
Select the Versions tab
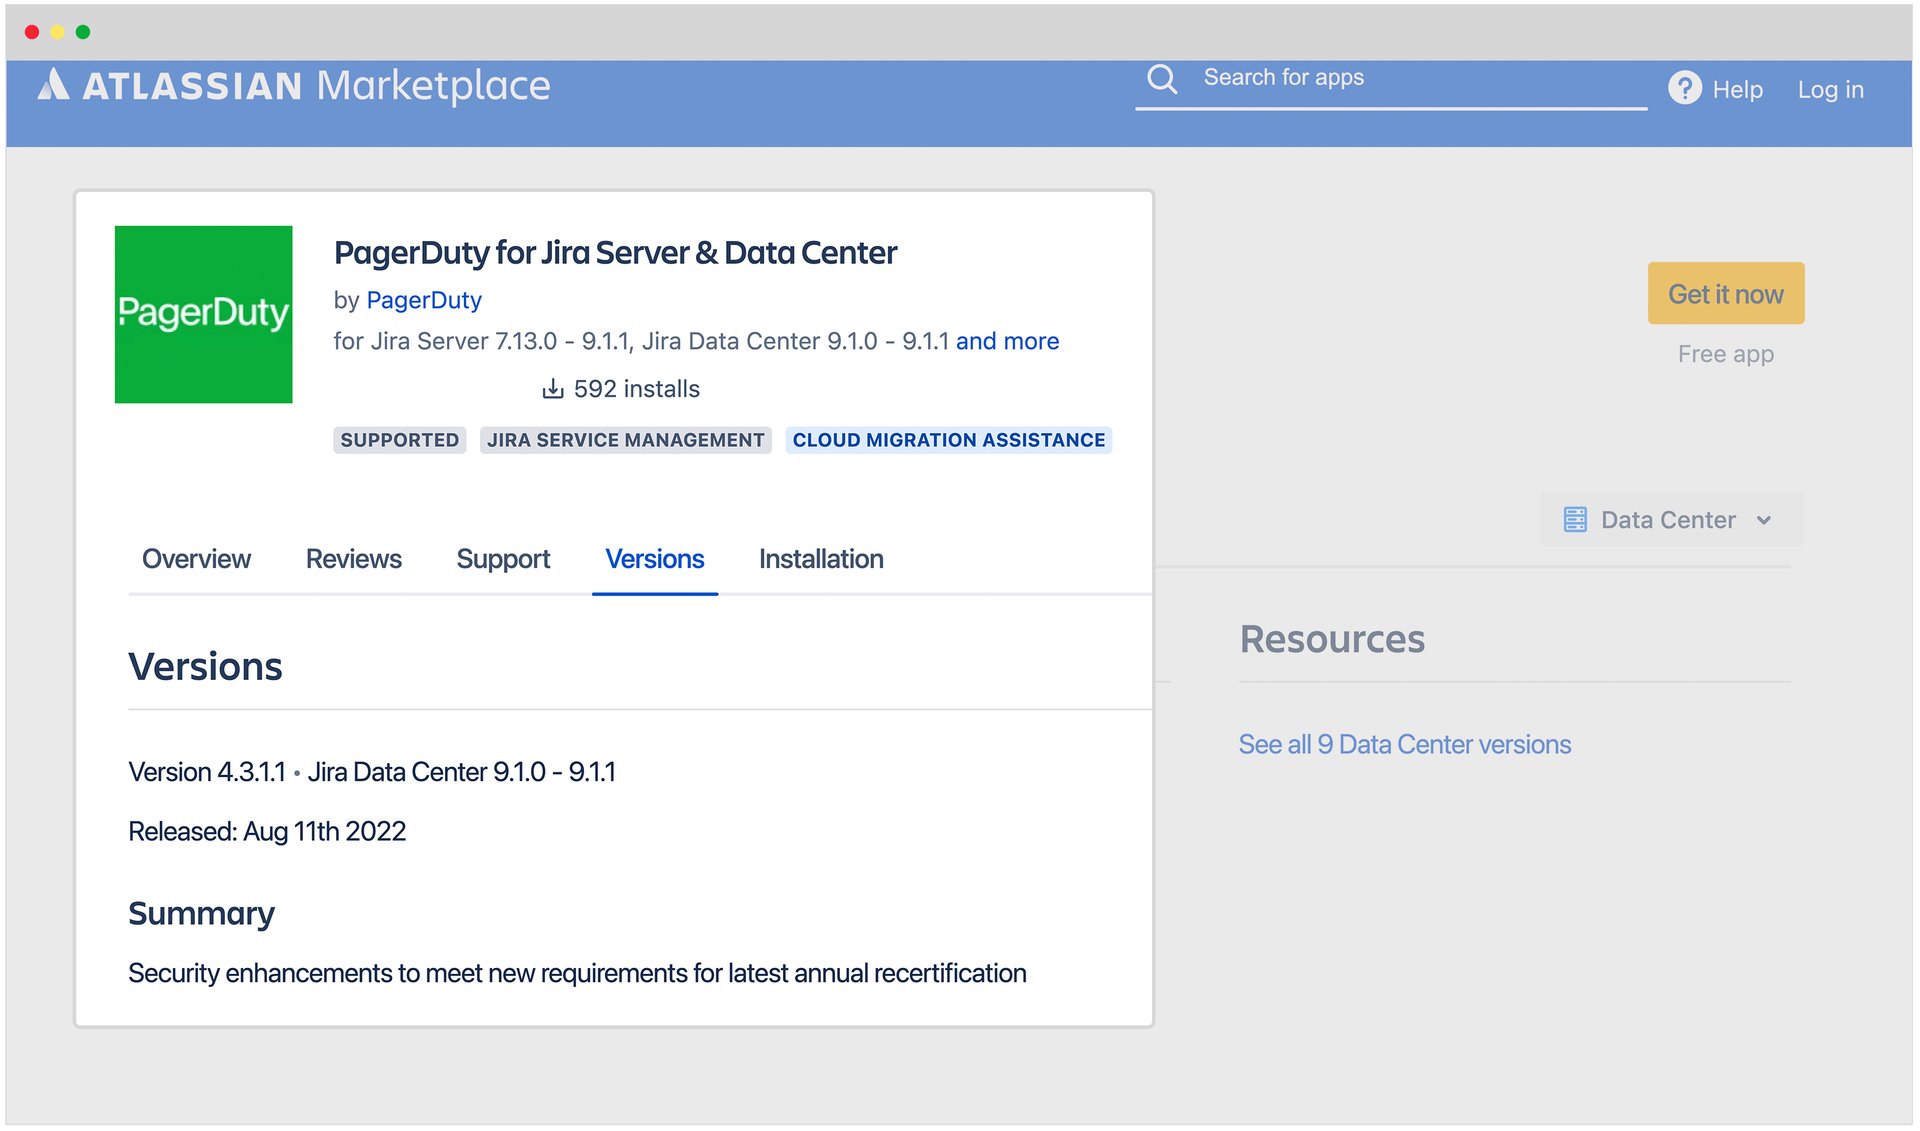coord(654,559)
